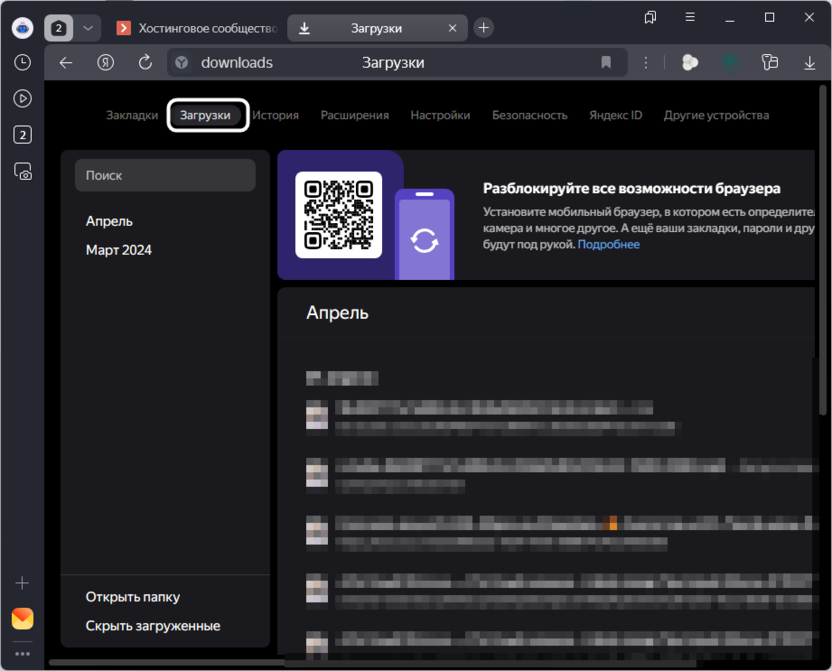Click the screenshot camera icon in sidebar
Image resolution: width=832 pixels, height=671 pixels.
pos(22,171)
